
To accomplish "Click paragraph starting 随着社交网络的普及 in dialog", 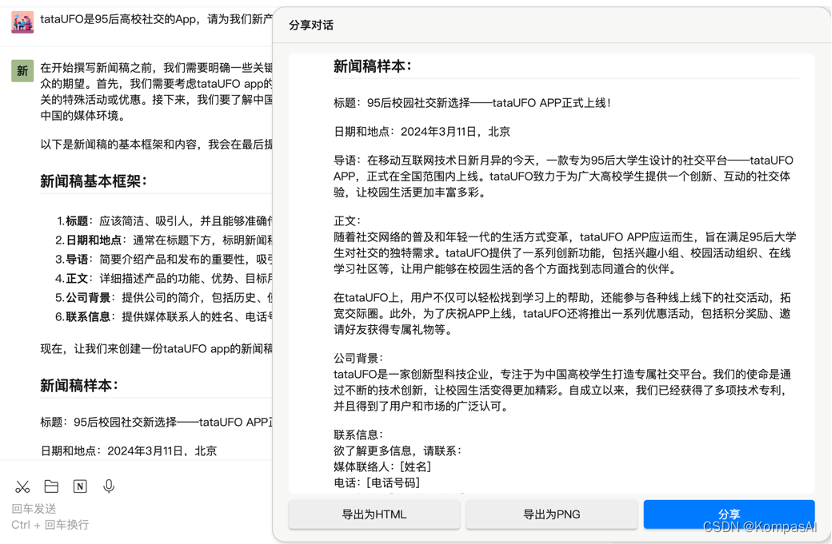I will click(x=565, y=253).
